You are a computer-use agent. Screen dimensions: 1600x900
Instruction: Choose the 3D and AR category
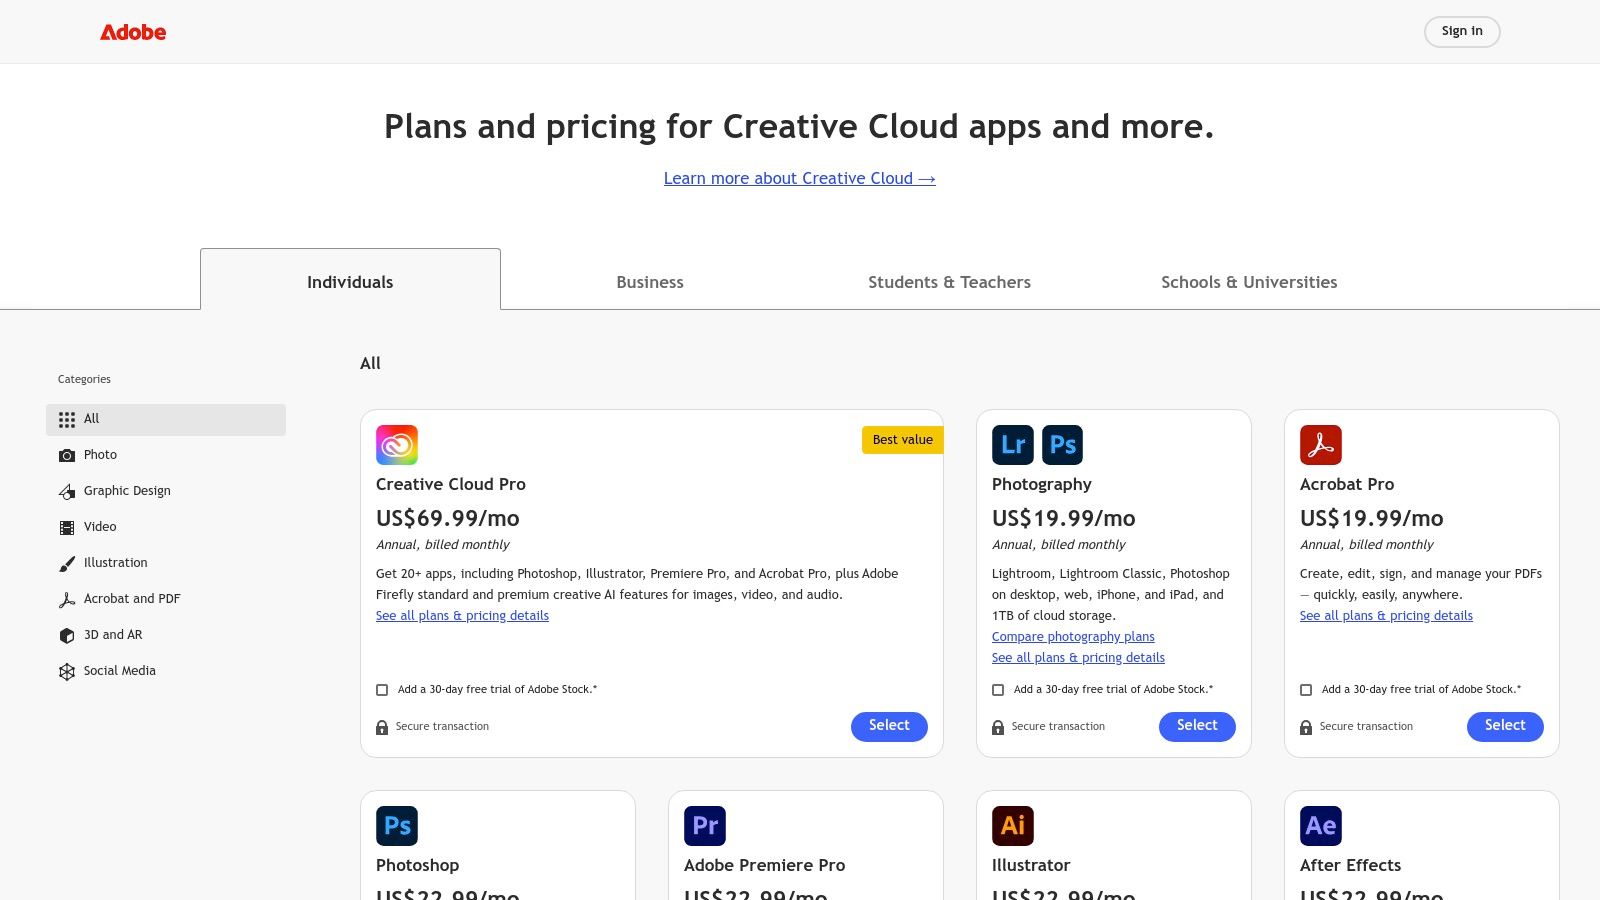click(166, 636)
